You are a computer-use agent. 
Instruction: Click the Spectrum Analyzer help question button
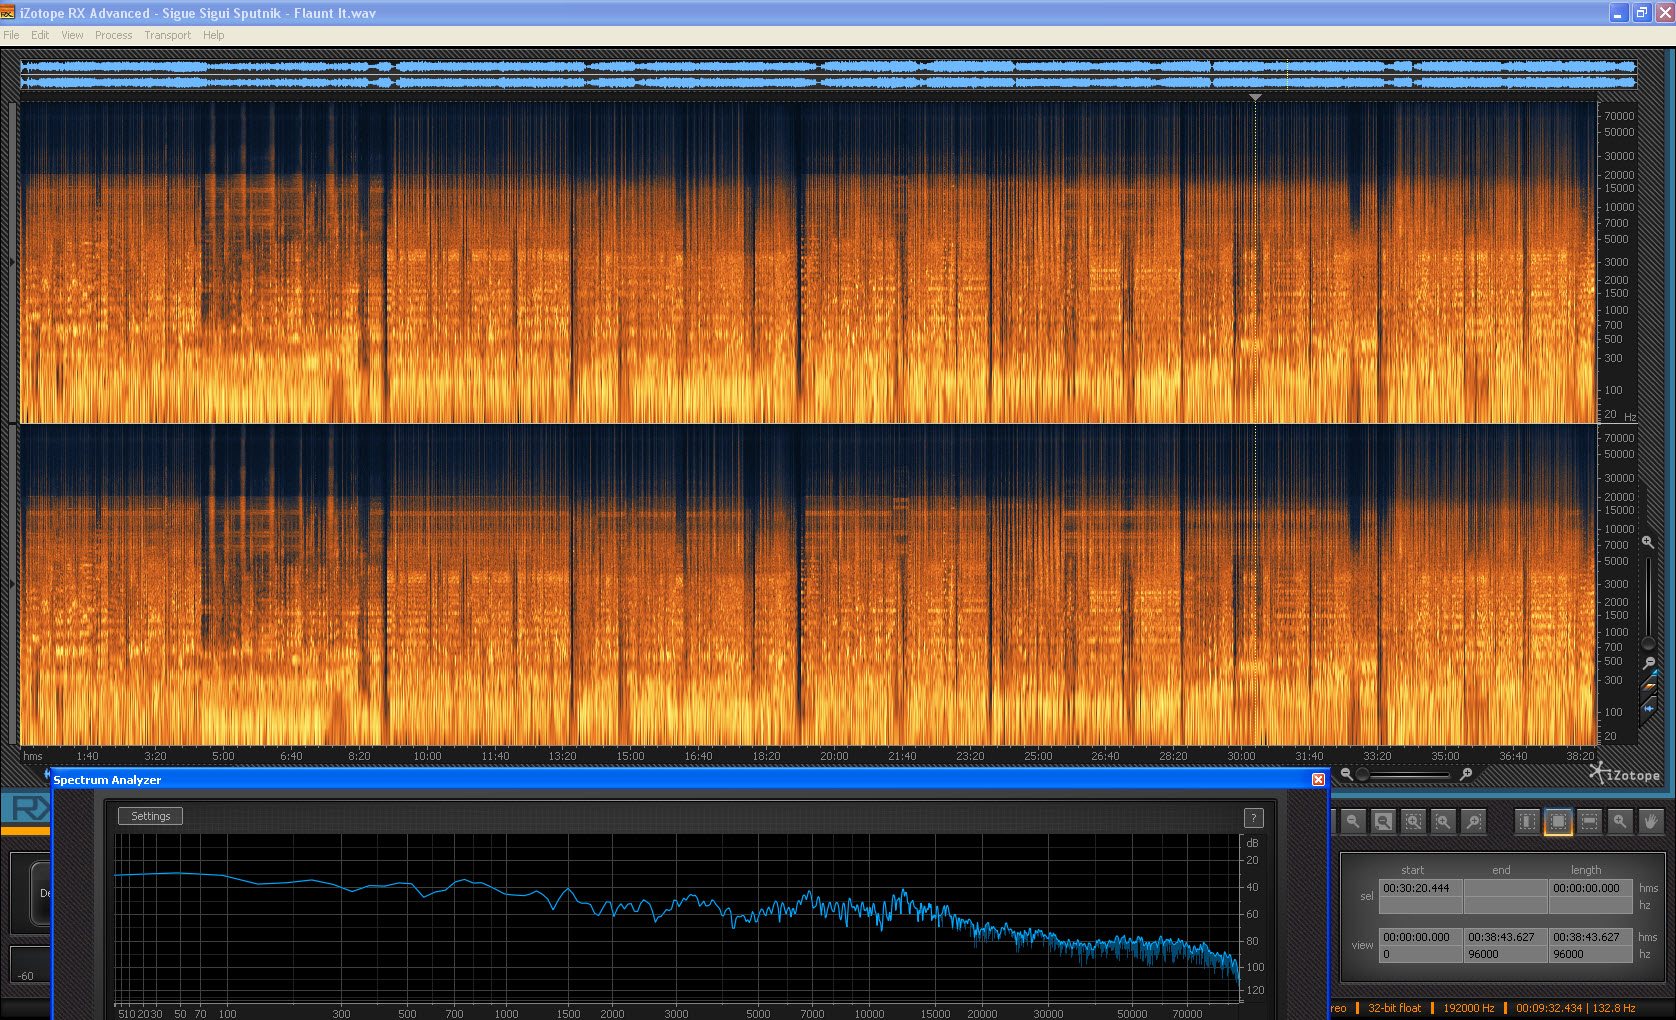[x=1253, y=818]
